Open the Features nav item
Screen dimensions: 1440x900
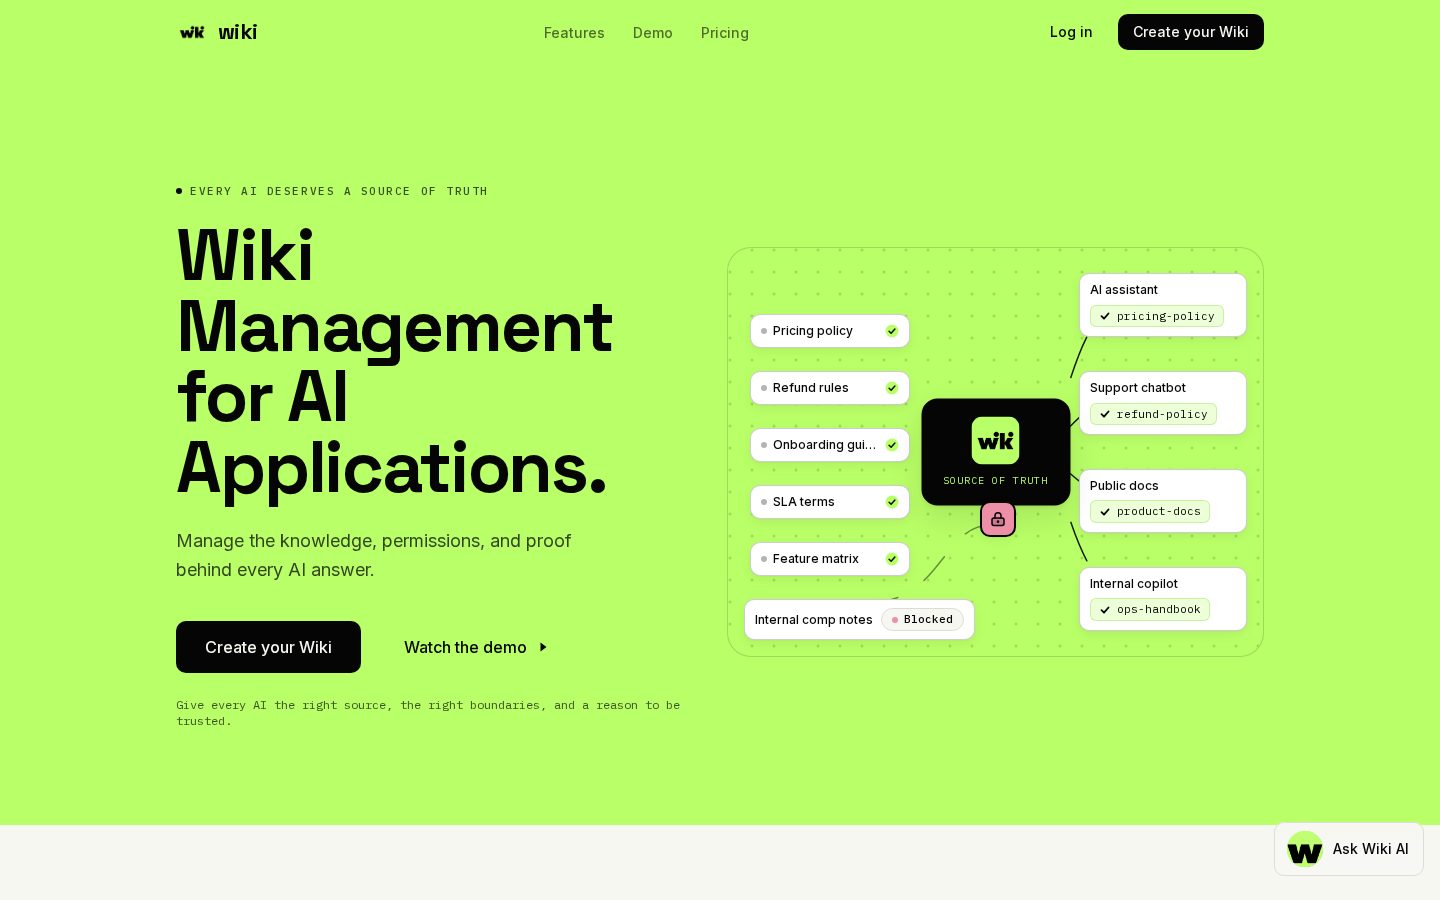pos(574,33)
